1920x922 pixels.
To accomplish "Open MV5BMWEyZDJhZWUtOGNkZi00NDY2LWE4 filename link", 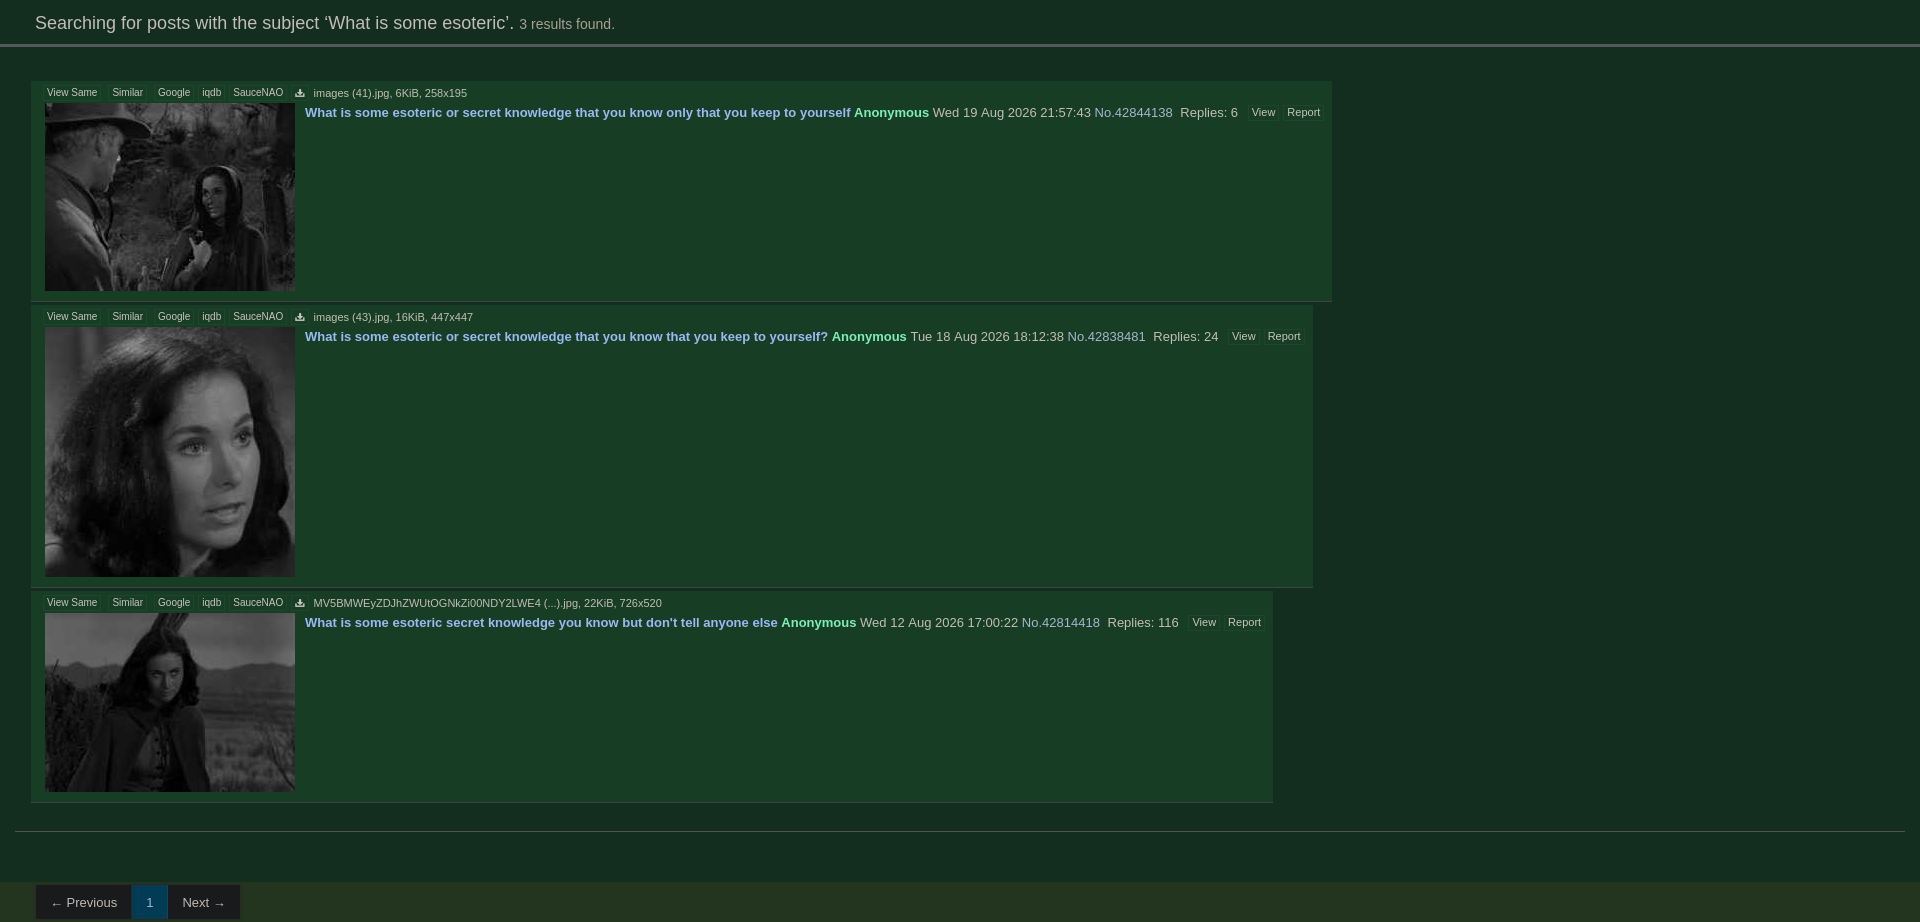I will point(445,603).
